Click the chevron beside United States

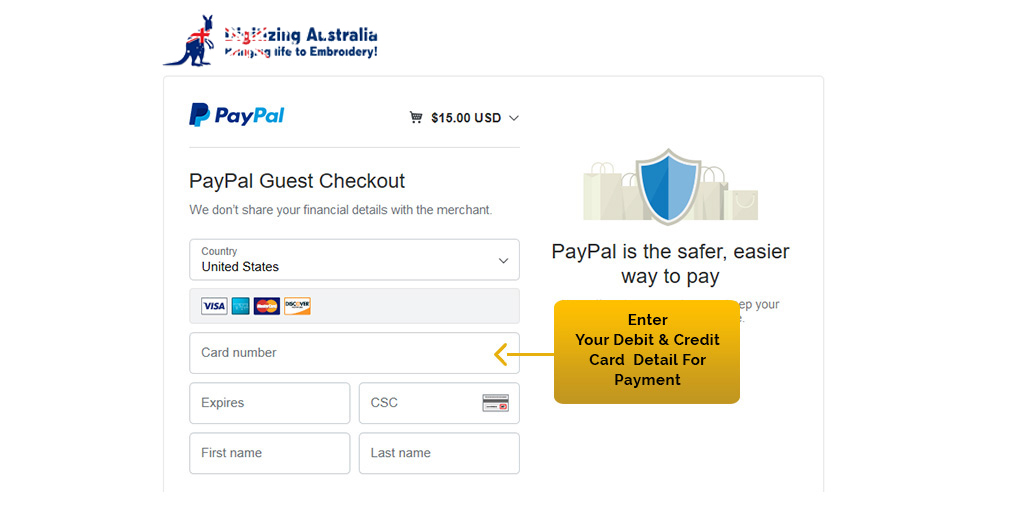[x=503, y=261]
